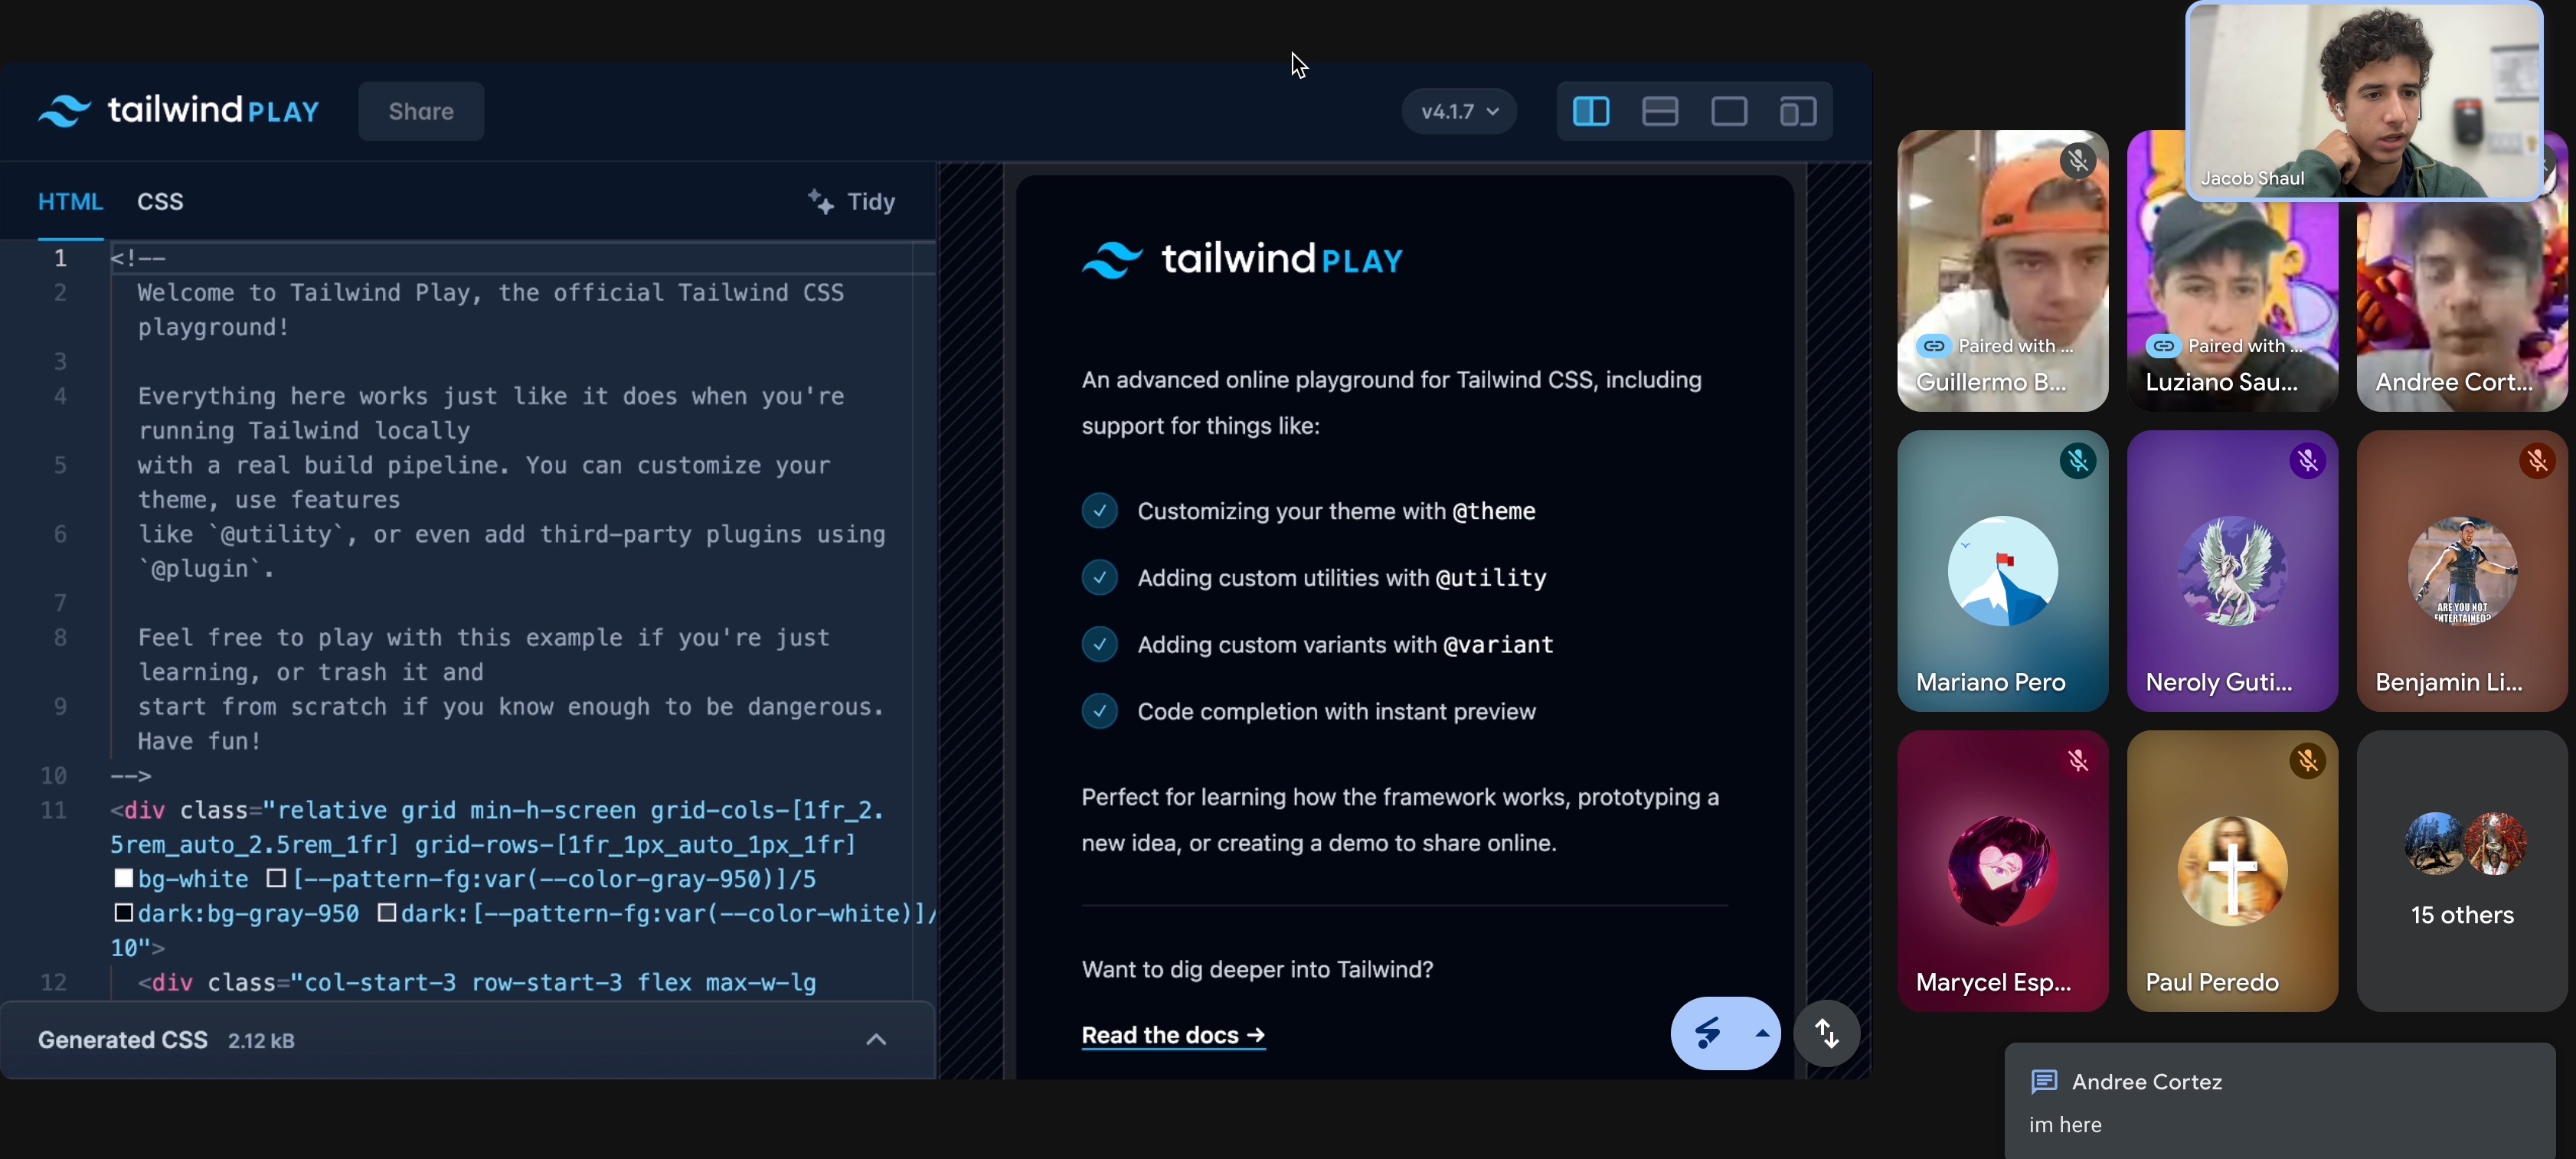Select Mariano Pero's participant tile
The image size is (2576, 1159).
point(2002,571)
